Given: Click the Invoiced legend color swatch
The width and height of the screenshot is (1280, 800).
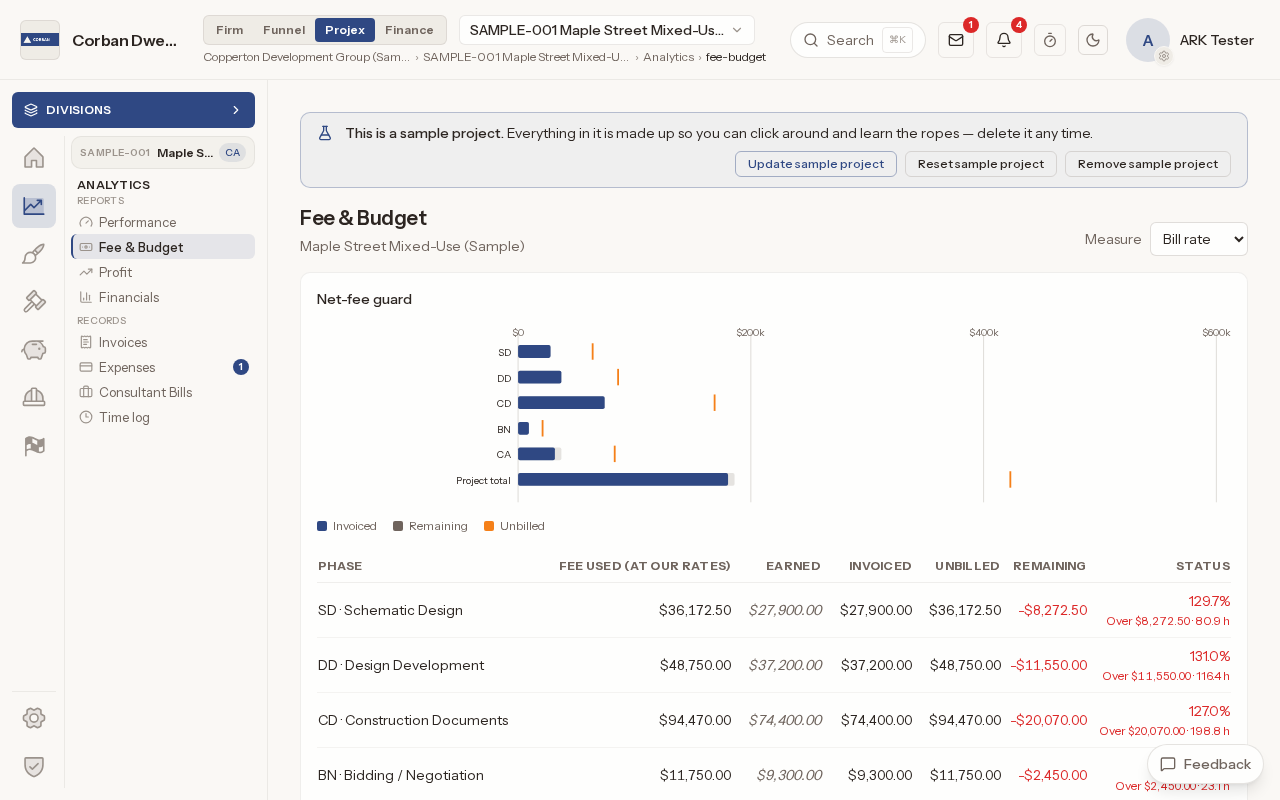Looking at the screenshot, I should coord(322,526).
